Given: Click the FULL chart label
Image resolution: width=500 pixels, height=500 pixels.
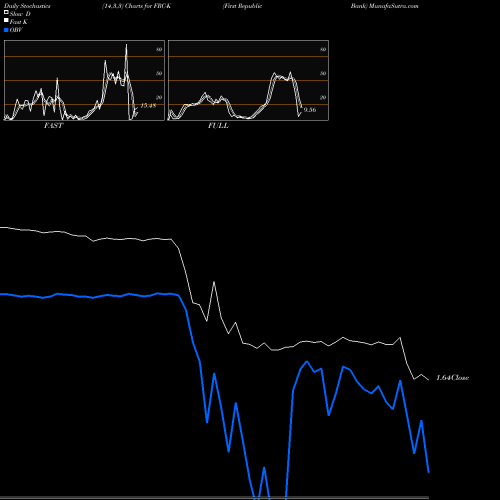Looking at the screenshot, I should pos(218,126).
